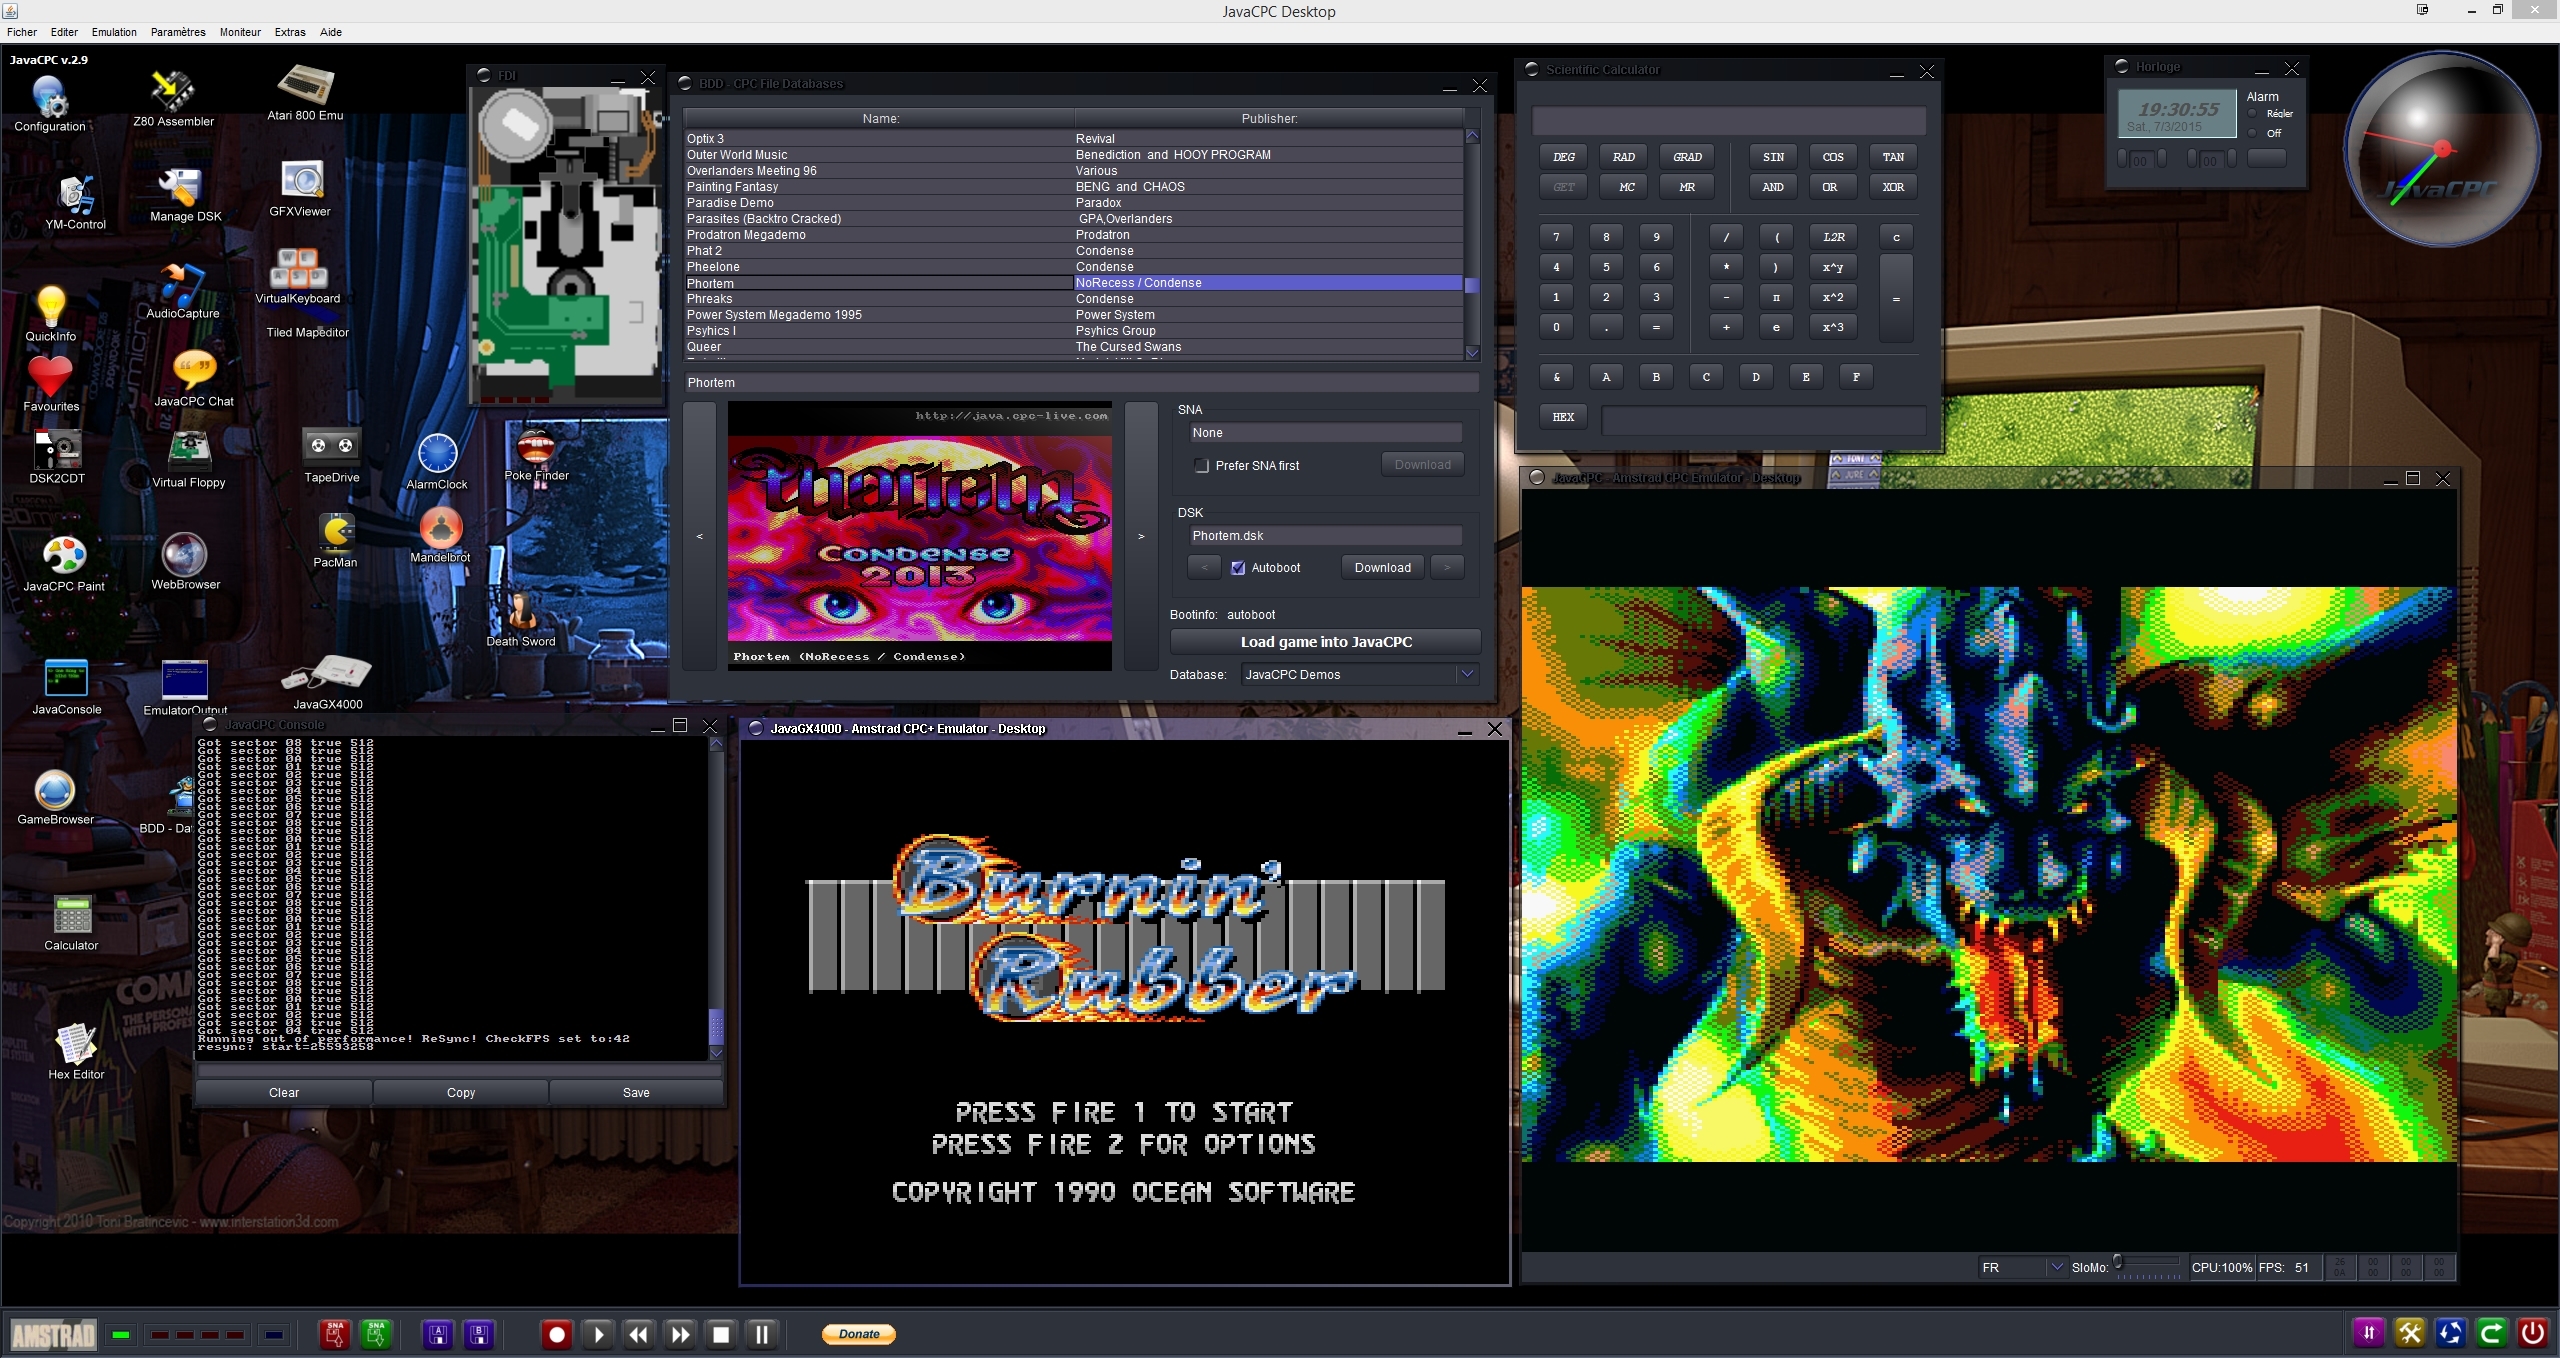Click Clear in JavaCPC Console
The width and height of the screenshot is (2560, 1358).
point(284,1092)
